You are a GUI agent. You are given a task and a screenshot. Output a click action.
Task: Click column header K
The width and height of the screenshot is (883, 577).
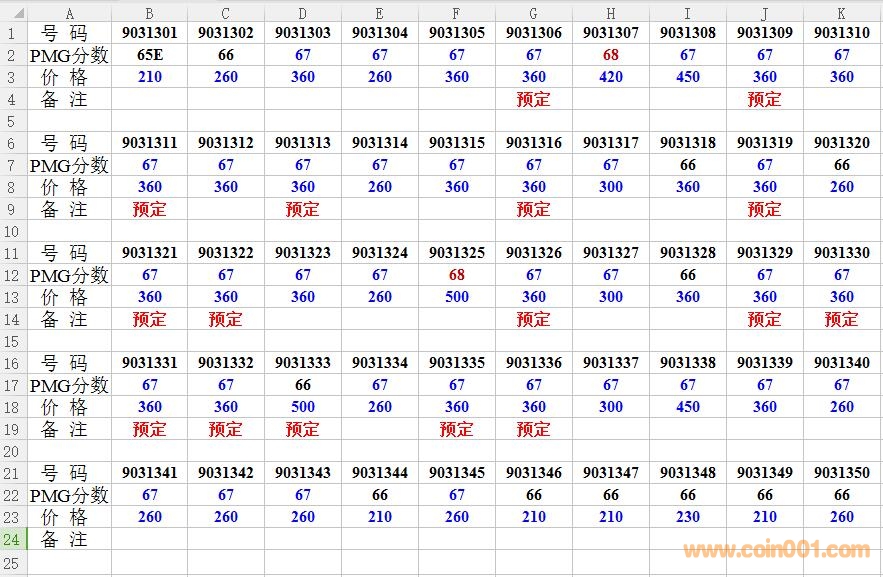[841, 12]
